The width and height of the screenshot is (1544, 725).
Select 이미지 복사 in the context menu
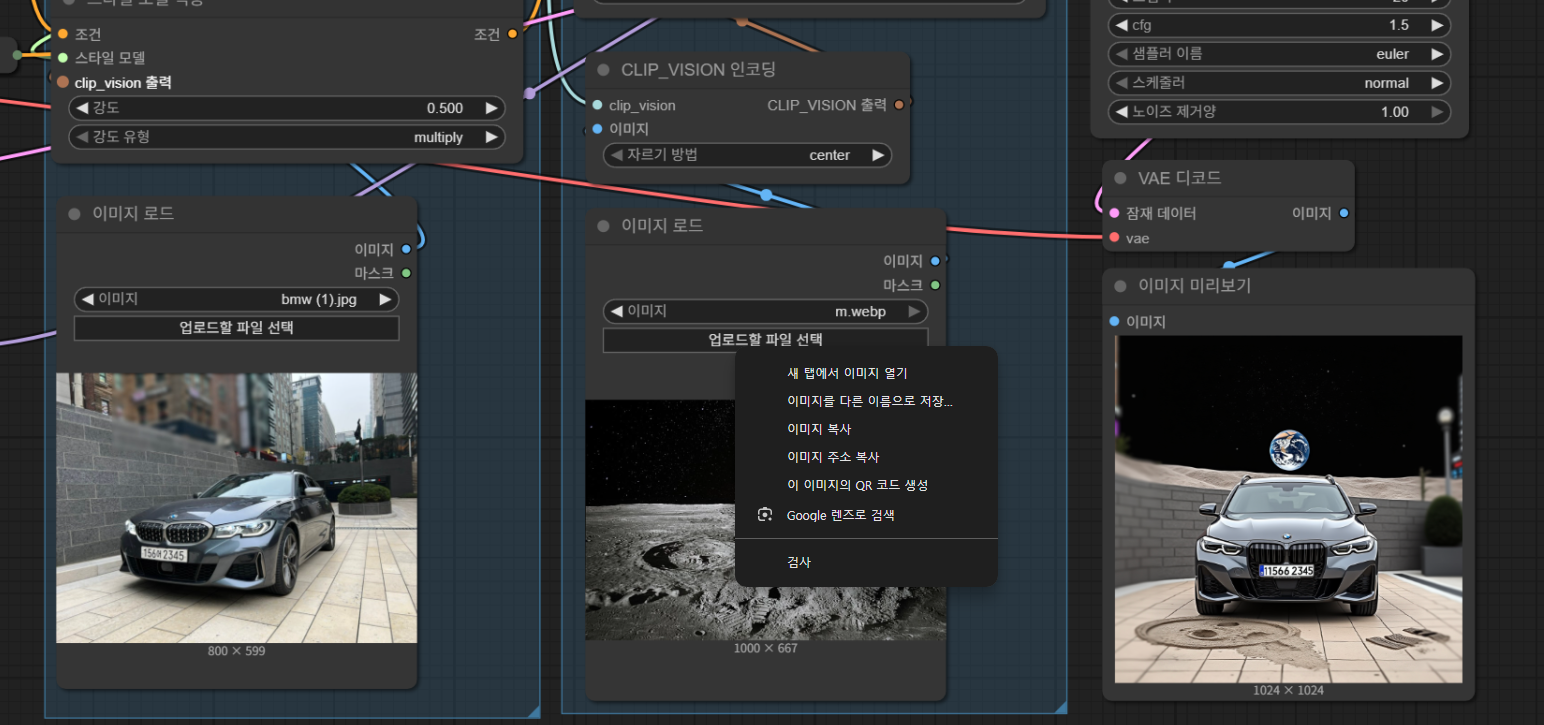pos(866,429)
